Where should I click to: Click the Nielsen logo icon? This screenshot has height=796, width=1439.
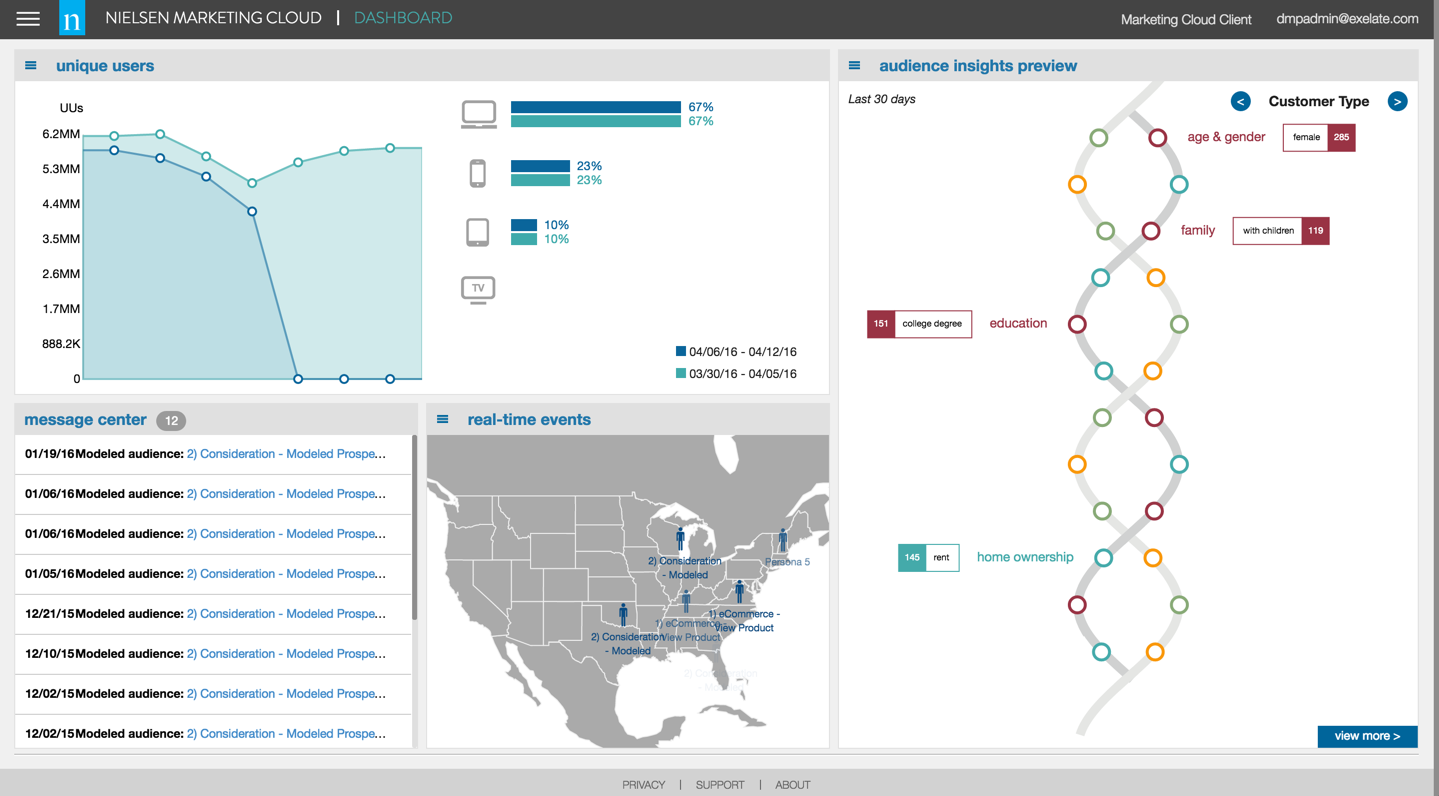[x=72, y=18]
